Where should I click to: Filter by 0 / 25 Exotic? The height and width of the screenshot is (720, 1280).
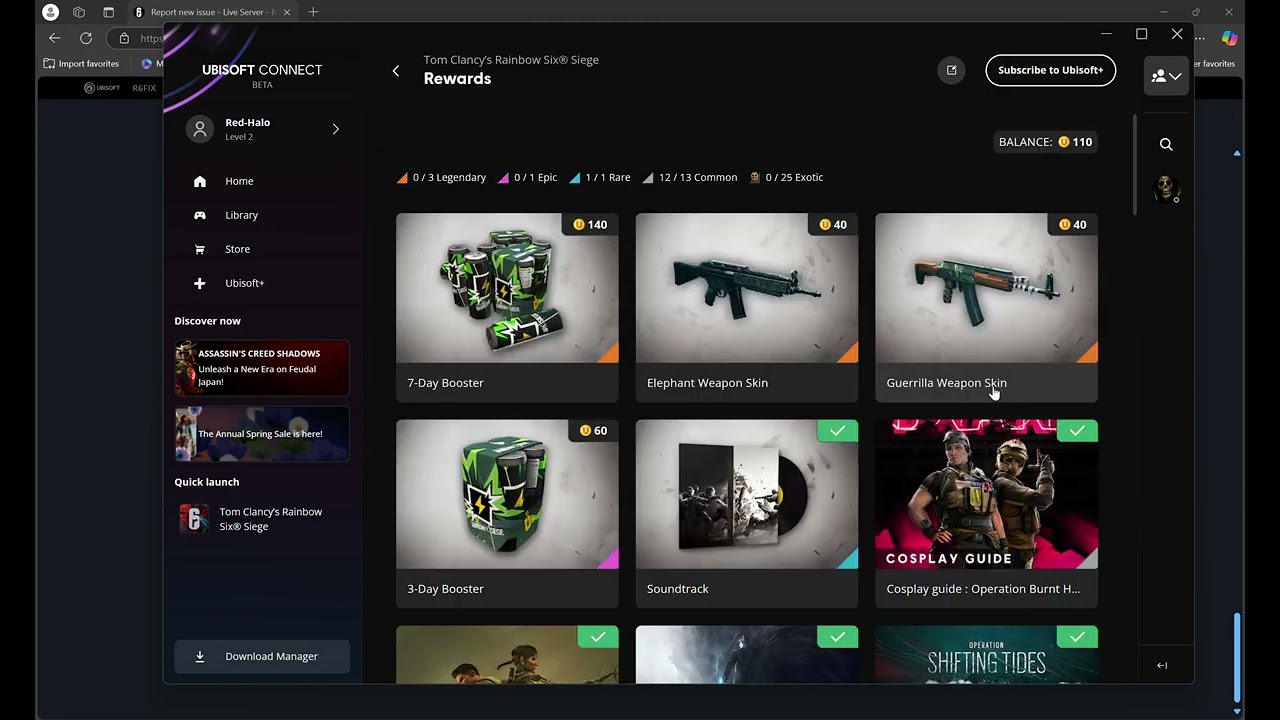tap(786, 177)
